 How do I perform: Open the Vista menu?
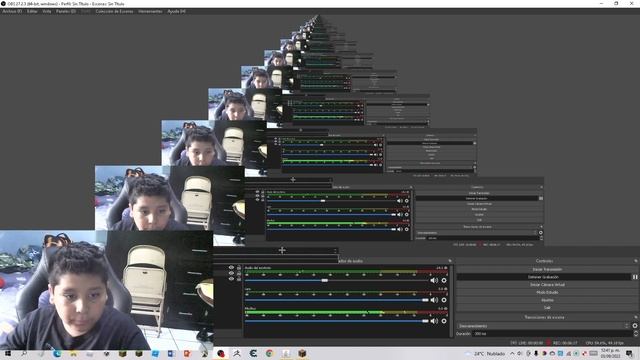47,11
